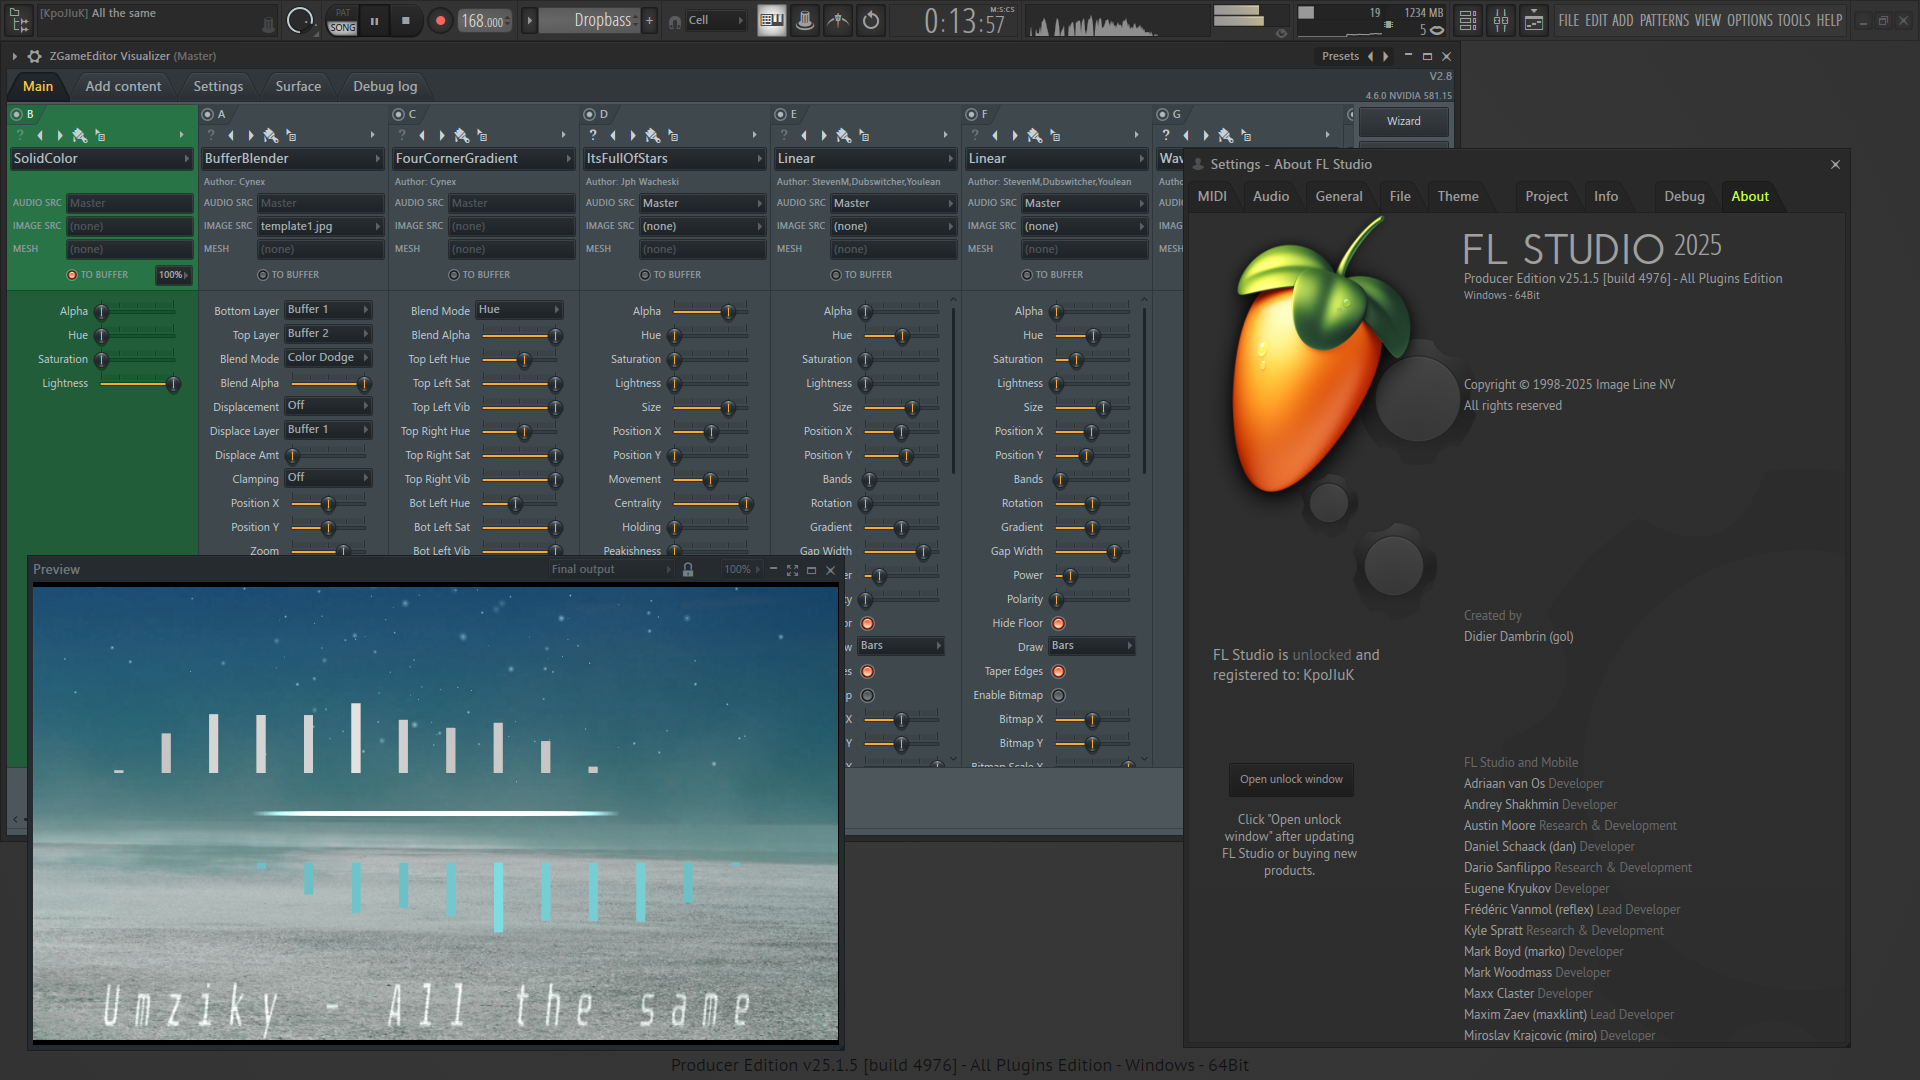Click the browser/view tree icon at top-left
The width and height of the screenshot is (1920, 1080).
point(19,20)
